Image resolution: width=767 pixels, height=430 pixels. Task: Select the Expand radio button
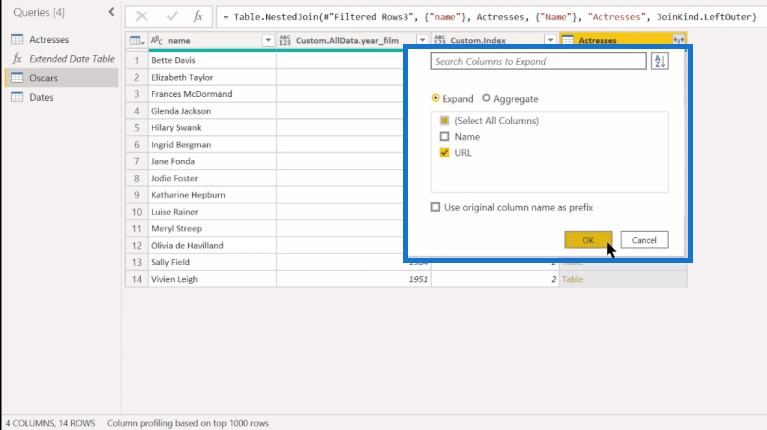coord(435,98)
